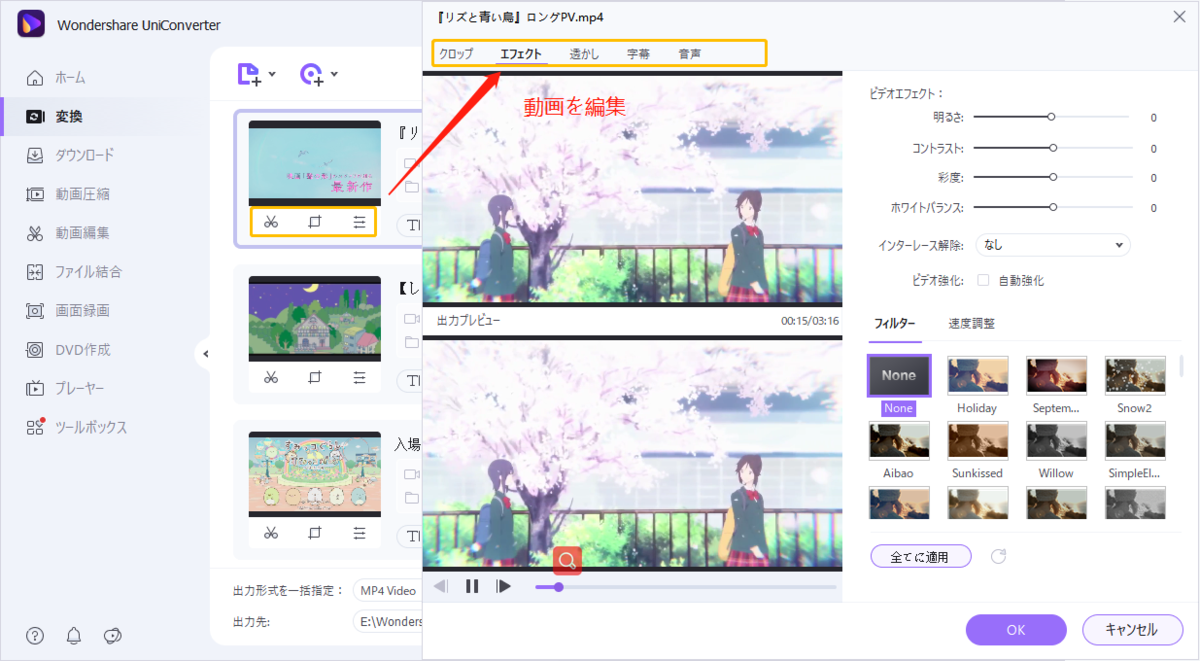Switch to the 透かし tab

[584, 54]
